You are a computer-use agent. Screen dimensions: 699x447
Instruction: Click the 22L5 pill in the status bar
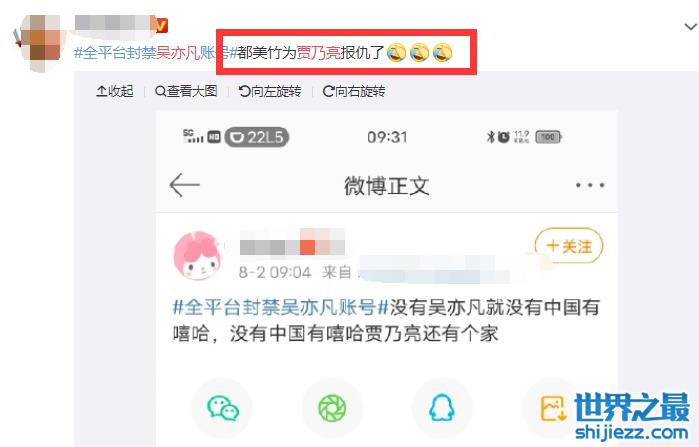click(257, 137)
